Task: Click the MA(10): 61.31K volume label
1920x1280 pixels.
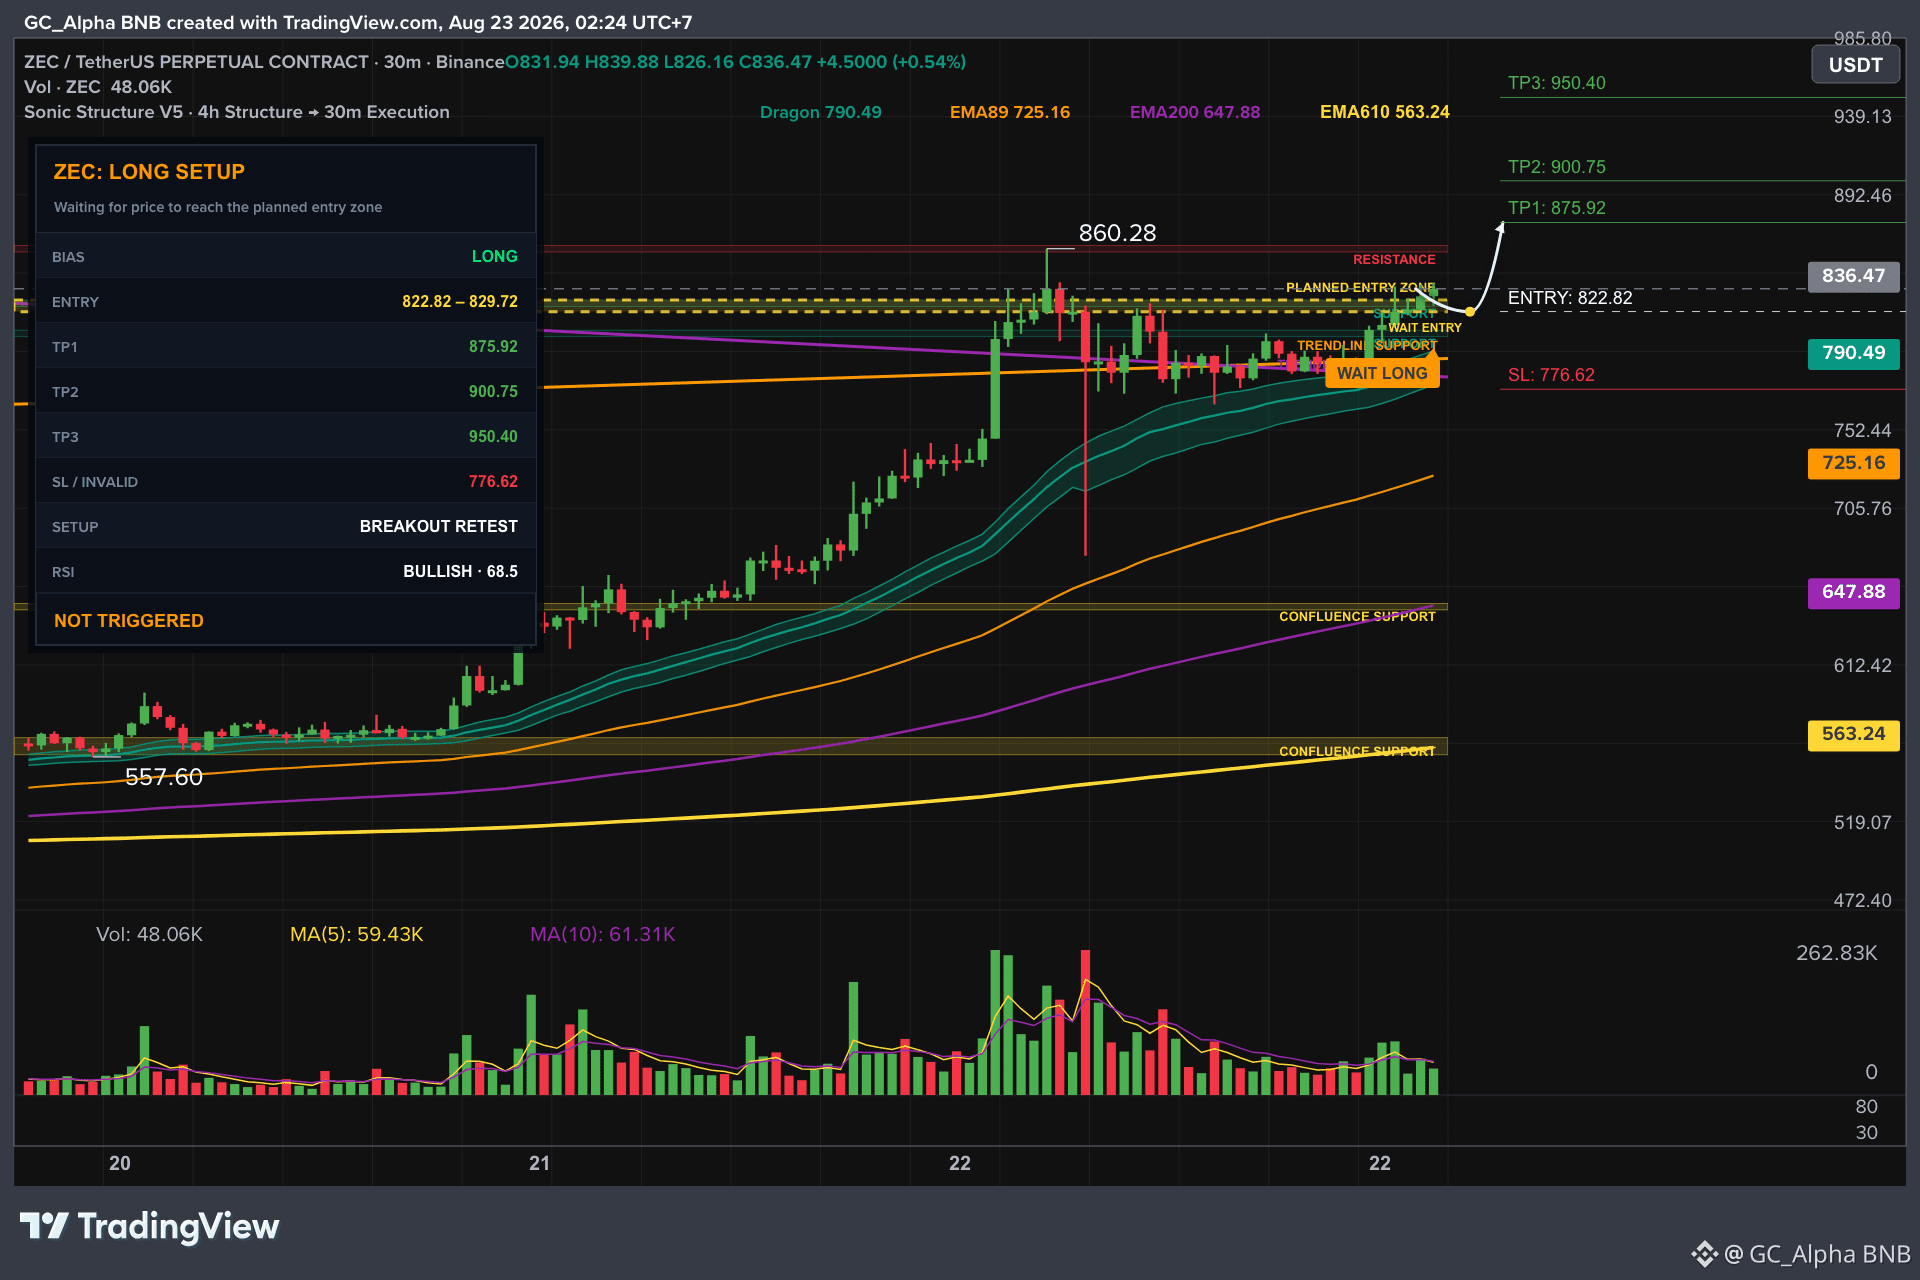Action: coord(602,934)
